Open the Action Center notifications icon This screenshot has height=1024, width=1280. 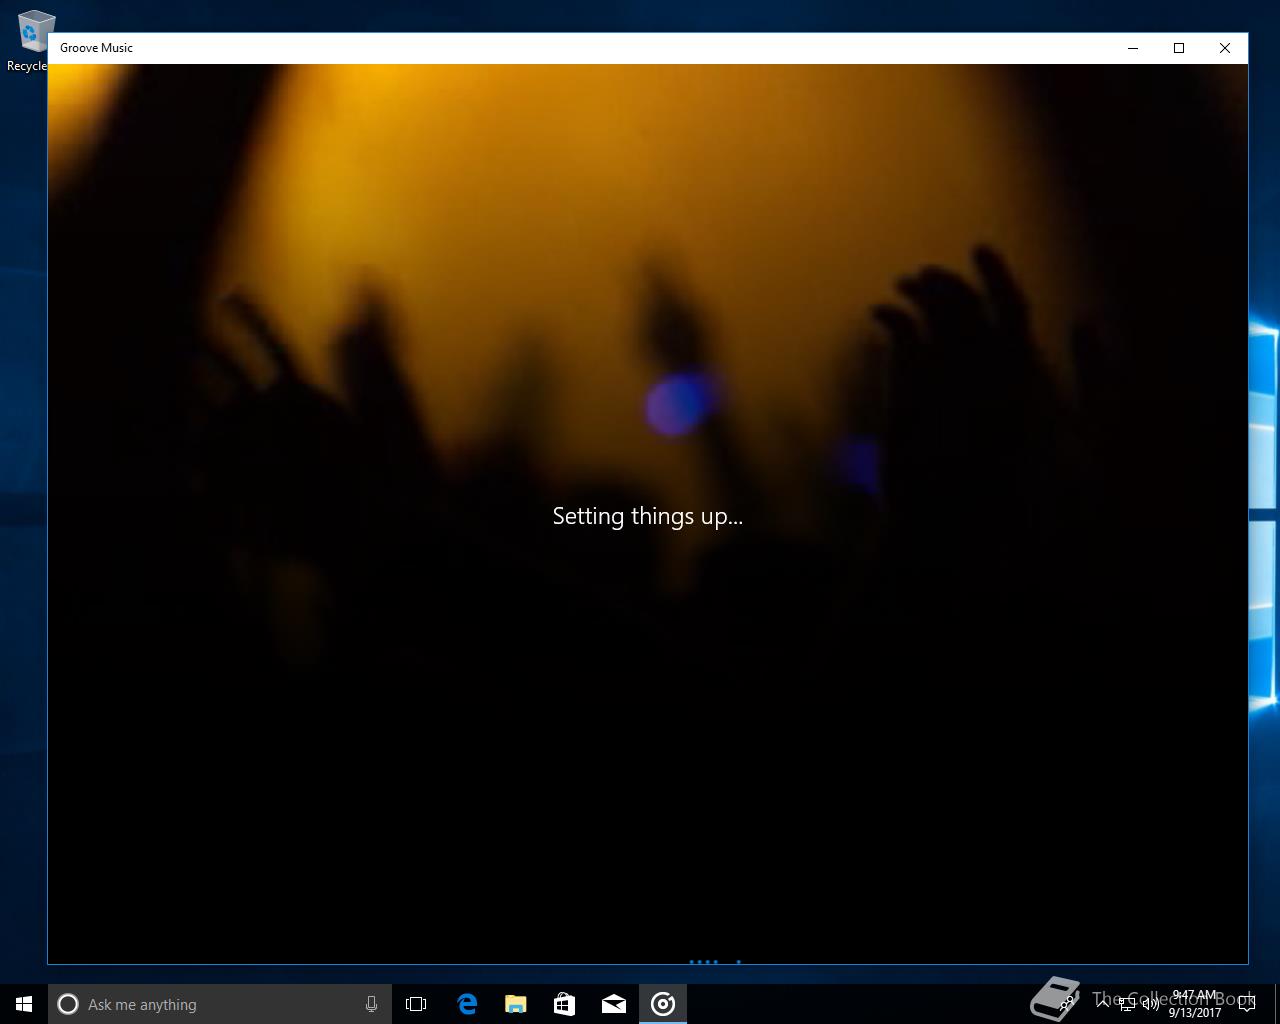pos(1246,1004)
